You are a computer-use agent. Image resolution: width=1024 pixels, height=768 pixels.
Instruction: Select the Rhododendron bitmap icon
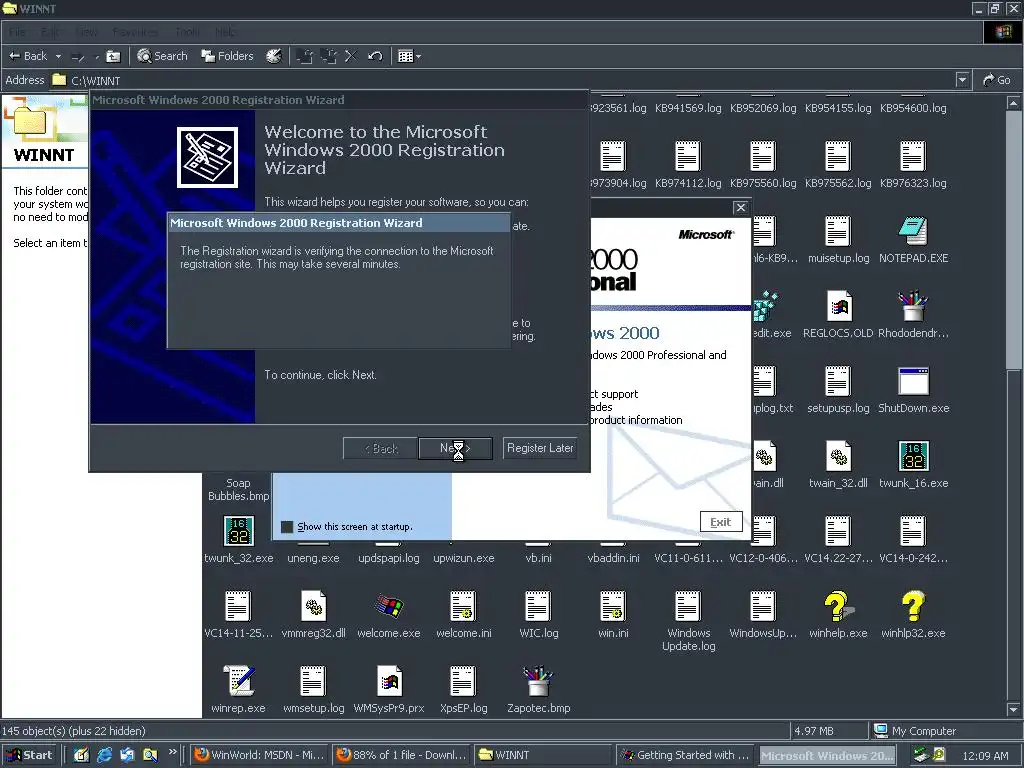pos(913,306)
